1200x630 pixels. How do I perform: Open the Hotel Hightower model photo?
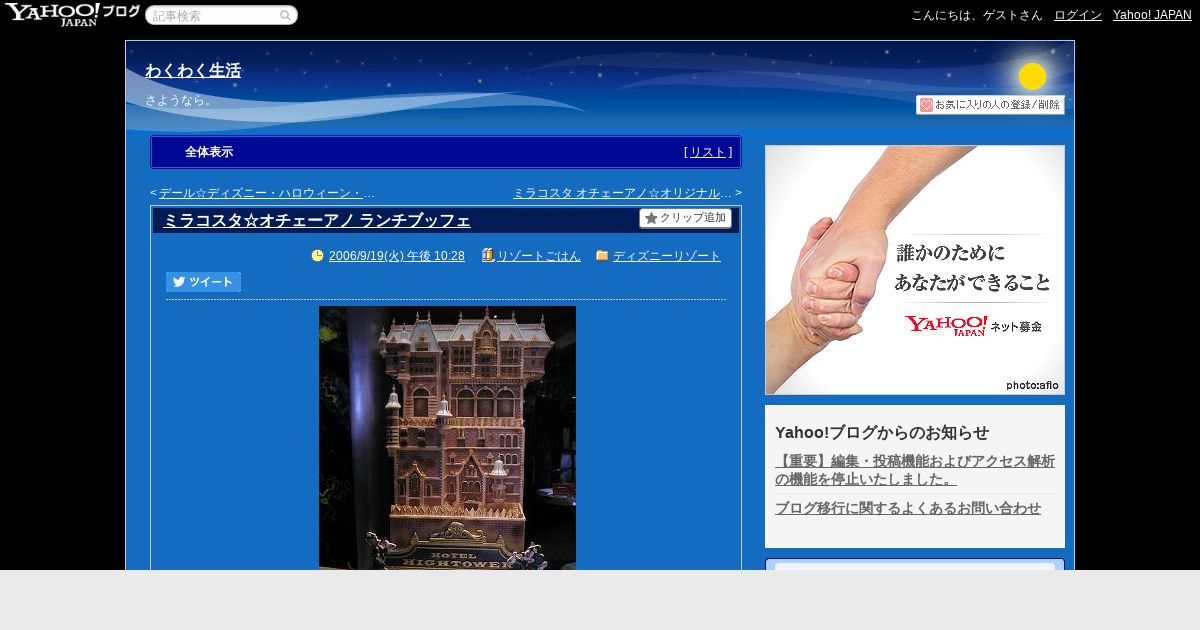point(447,438)
